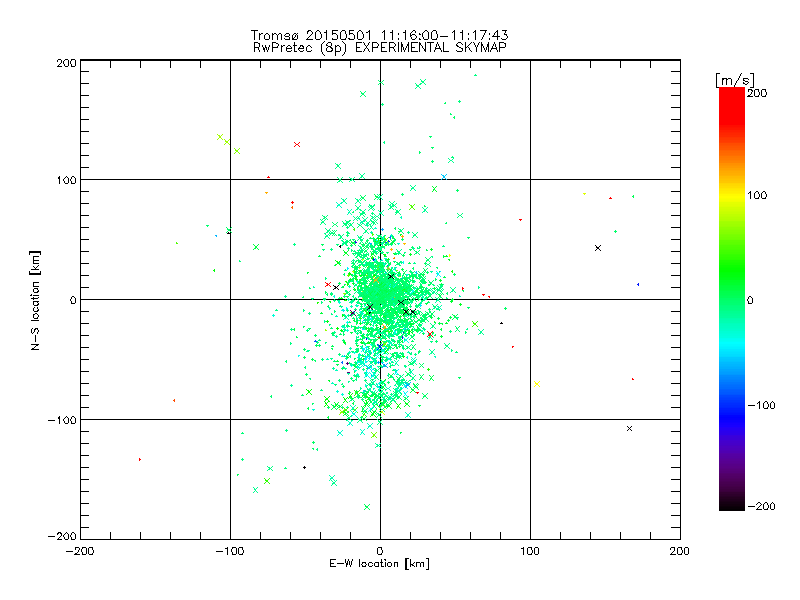
Task: Click the x-axis tick label "100"
Action: (x=530, y=551)
